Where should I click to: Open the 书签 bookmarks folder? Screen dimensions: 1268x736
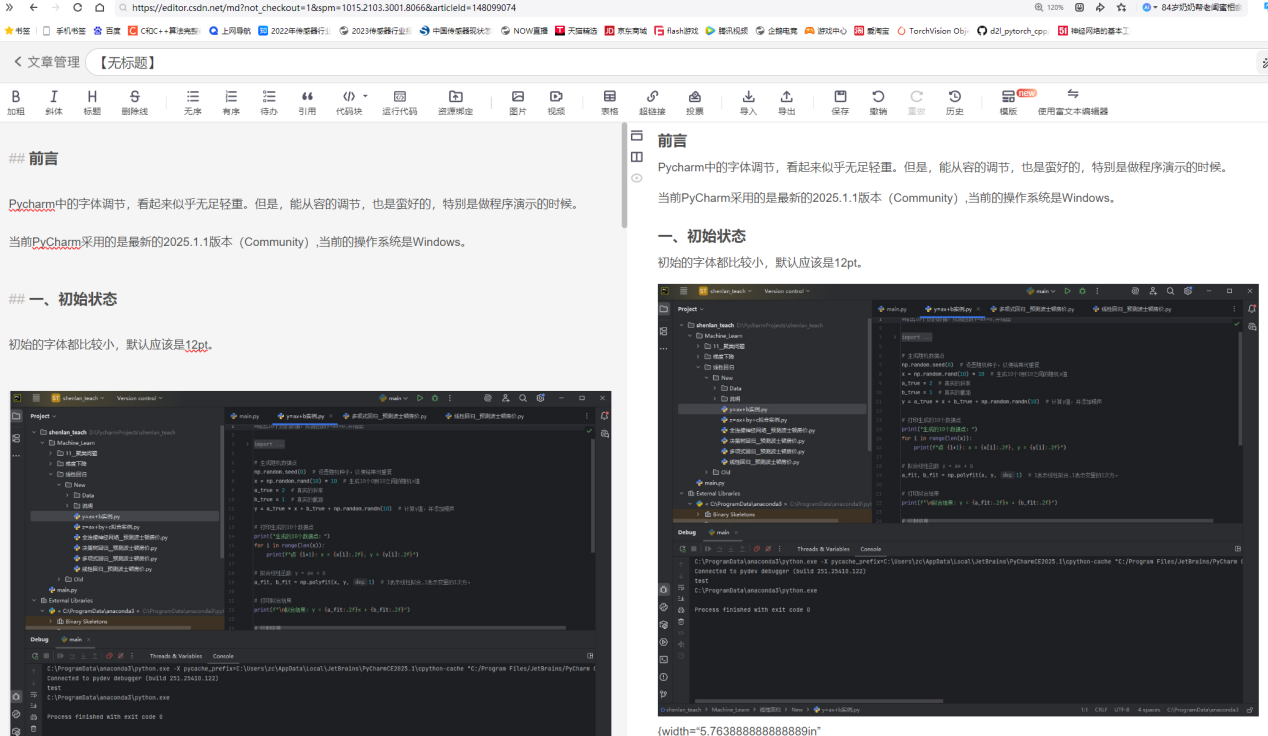(x=18, y=31)
